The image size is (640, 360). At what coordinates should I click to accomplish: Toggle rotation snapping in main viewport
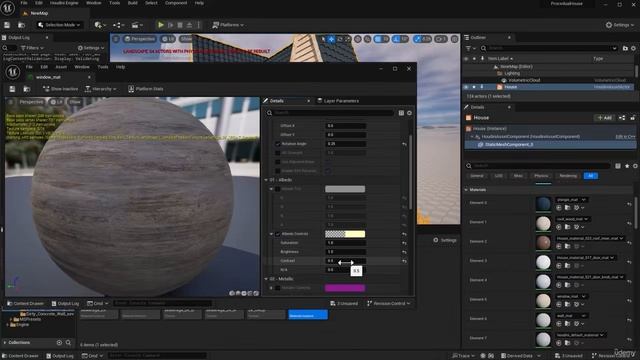(x=396, y=39)
